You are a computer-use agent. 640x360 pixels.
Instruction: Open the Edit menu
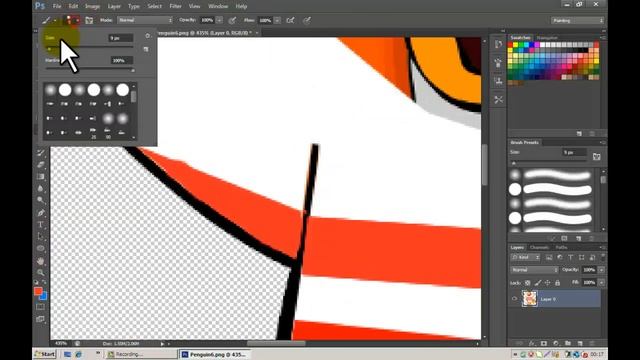tap(73, 6)
